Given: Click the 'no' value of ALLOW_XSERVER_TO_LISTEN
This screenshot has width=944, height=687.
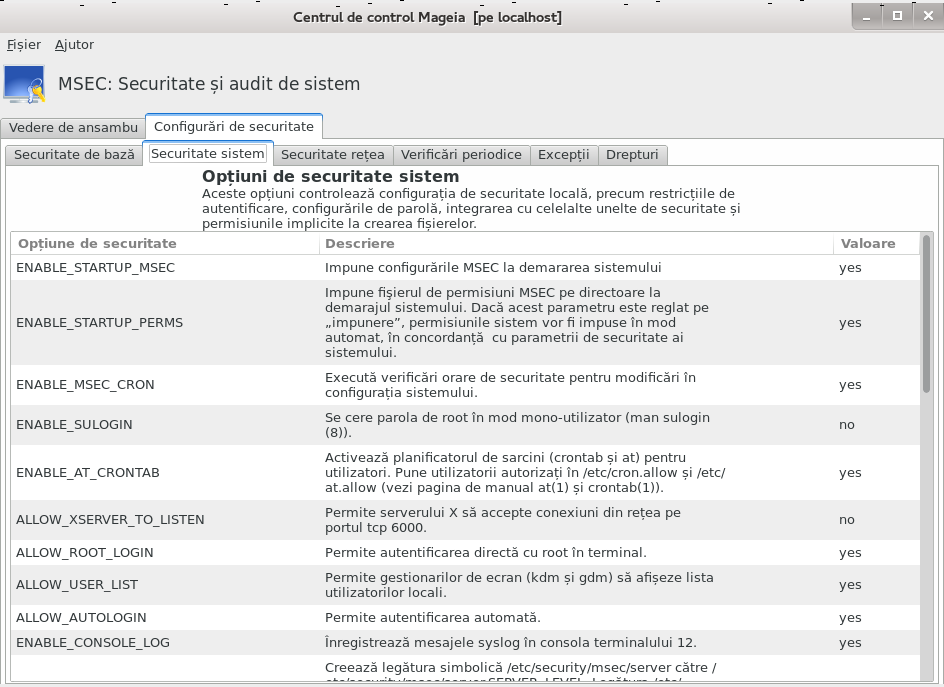Looking at the screenshot, I should click(x=846, y=520).
